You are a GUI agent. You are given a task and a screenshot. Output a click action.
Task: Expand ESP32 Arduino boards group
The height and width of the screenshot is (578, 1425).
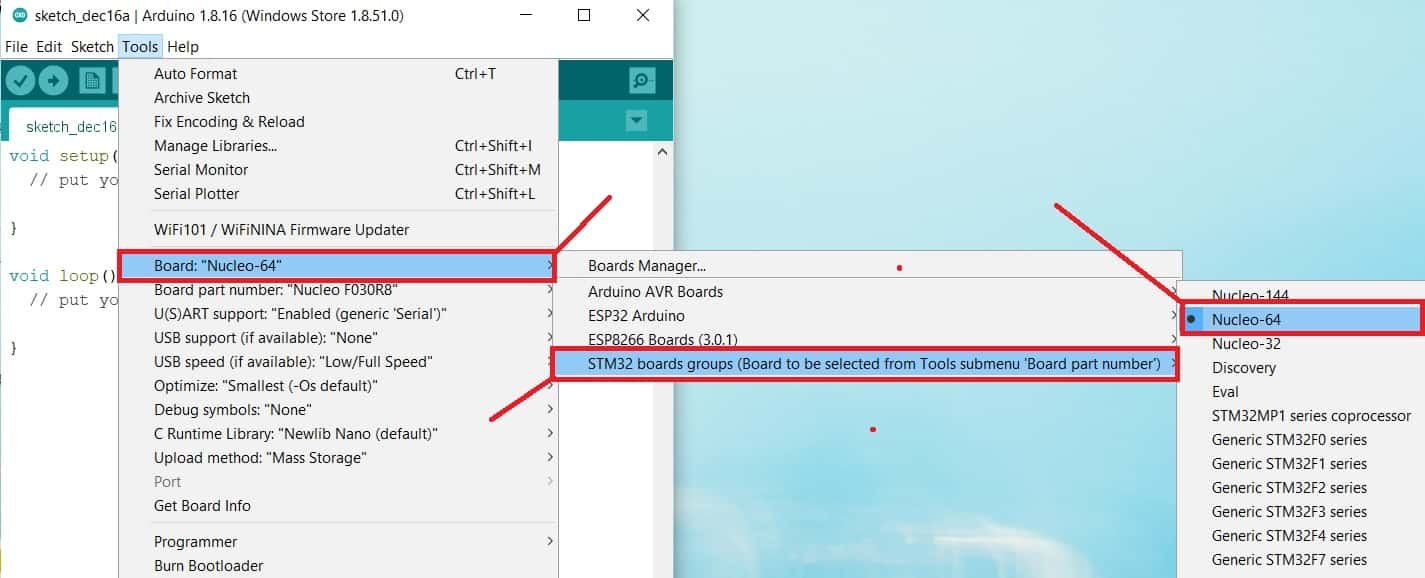[x=869, y=316]
